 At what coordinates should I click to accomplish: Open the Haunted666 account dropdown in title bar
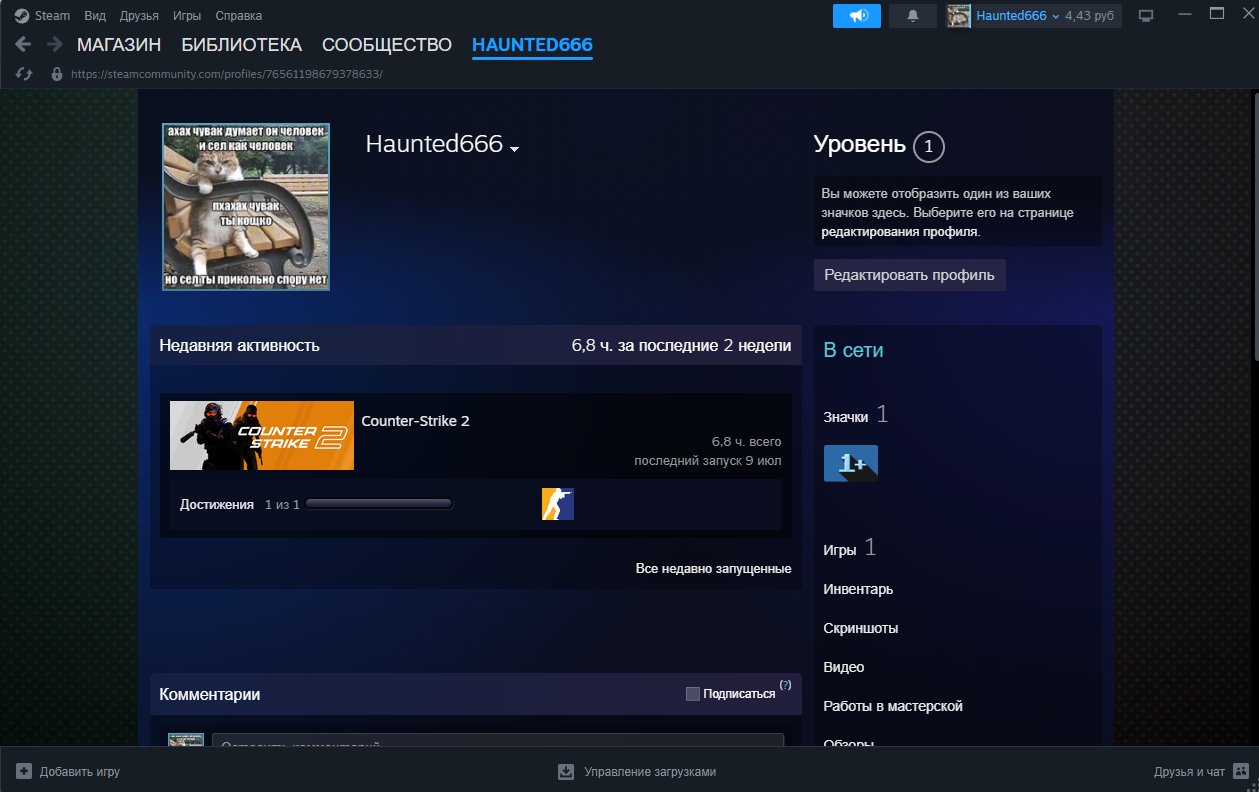(1017, 16)
